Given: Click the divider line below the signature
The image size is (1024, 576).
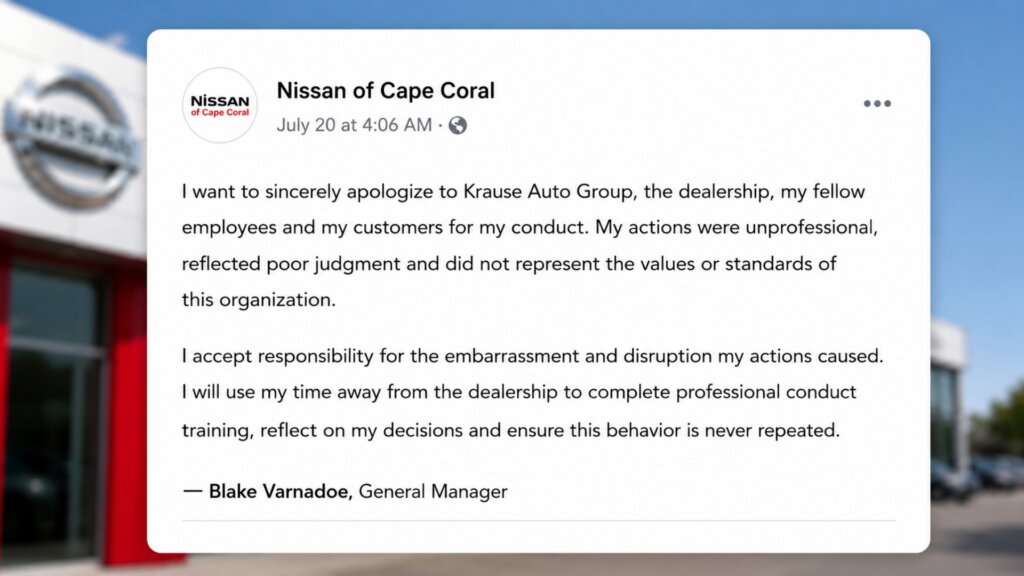Looking at the screenshot, I should coord(539,520).
